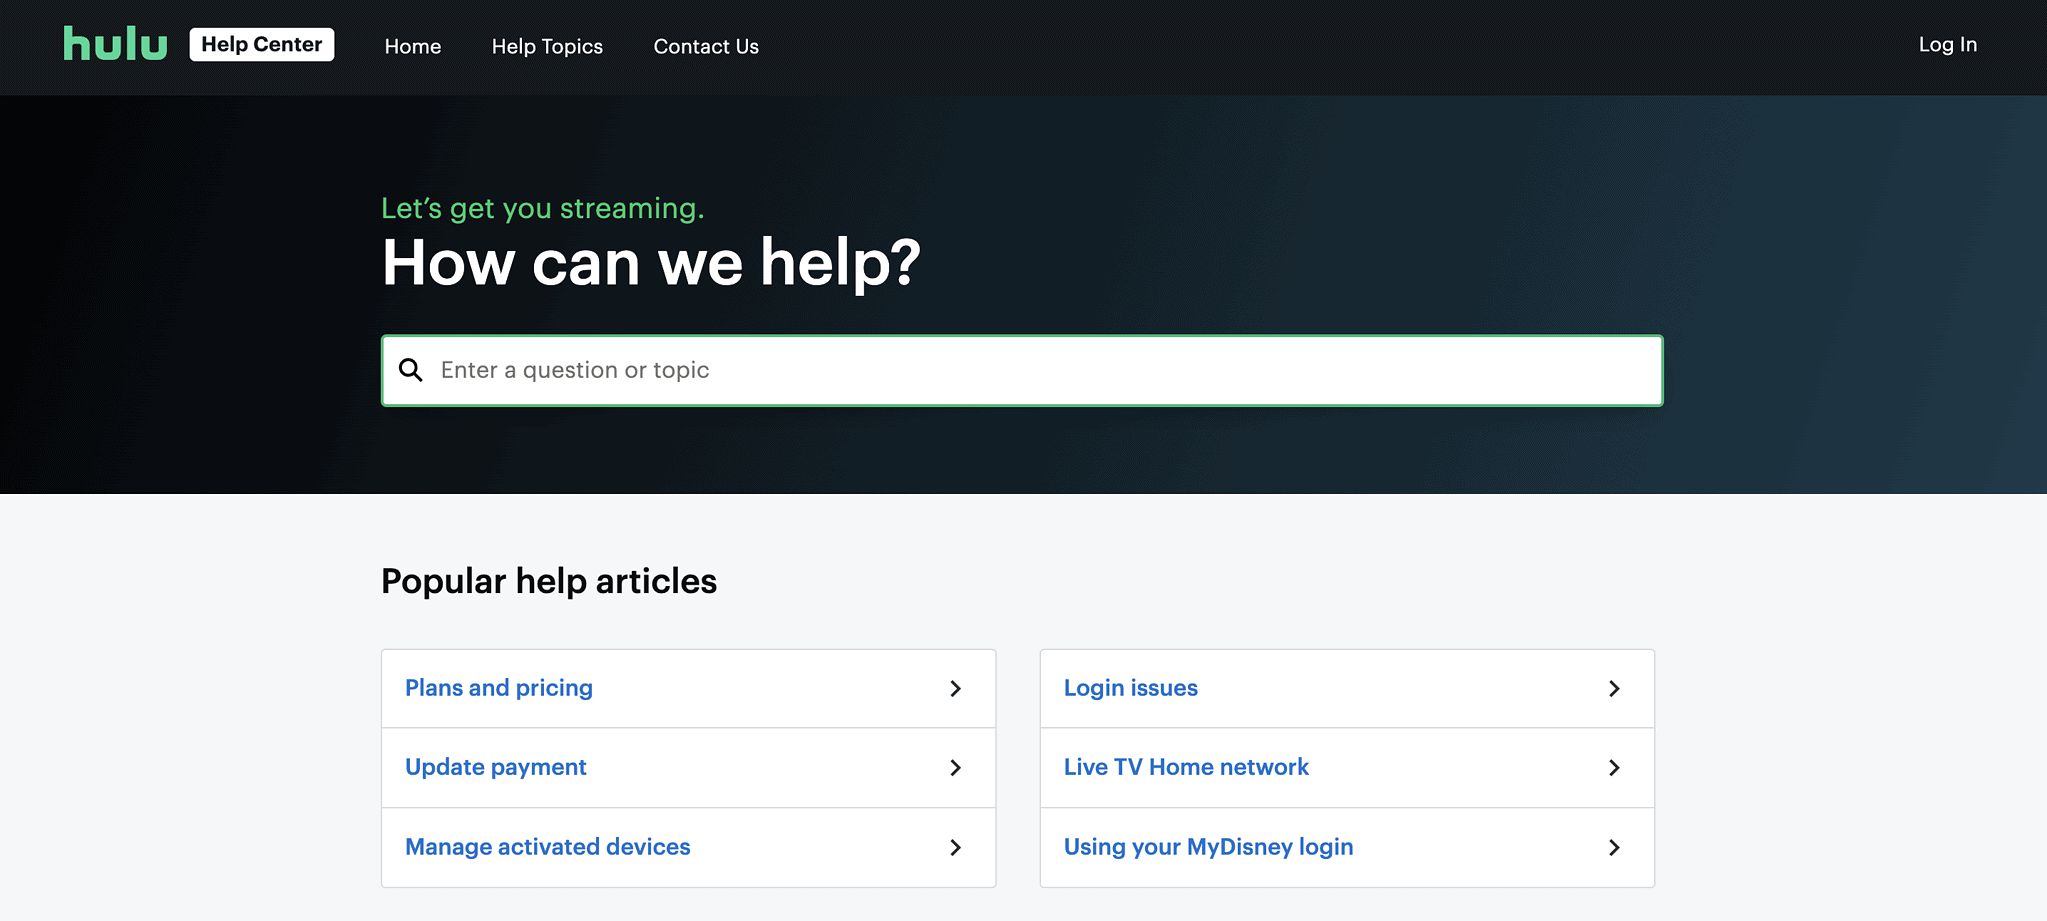Click the Help Center badge

coord(262,43)
